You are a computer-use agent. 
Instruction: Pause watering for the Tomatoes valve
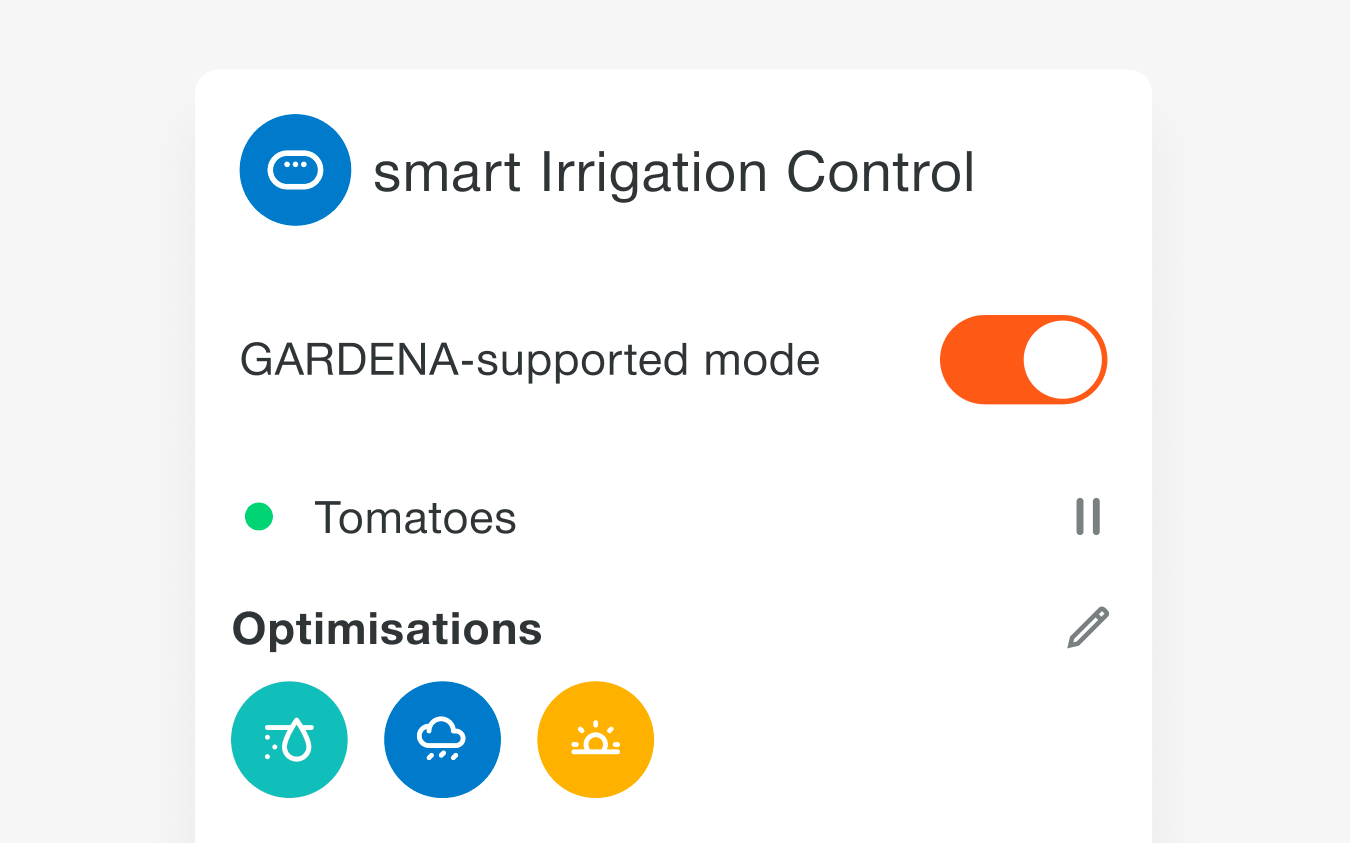point(1088,517)
